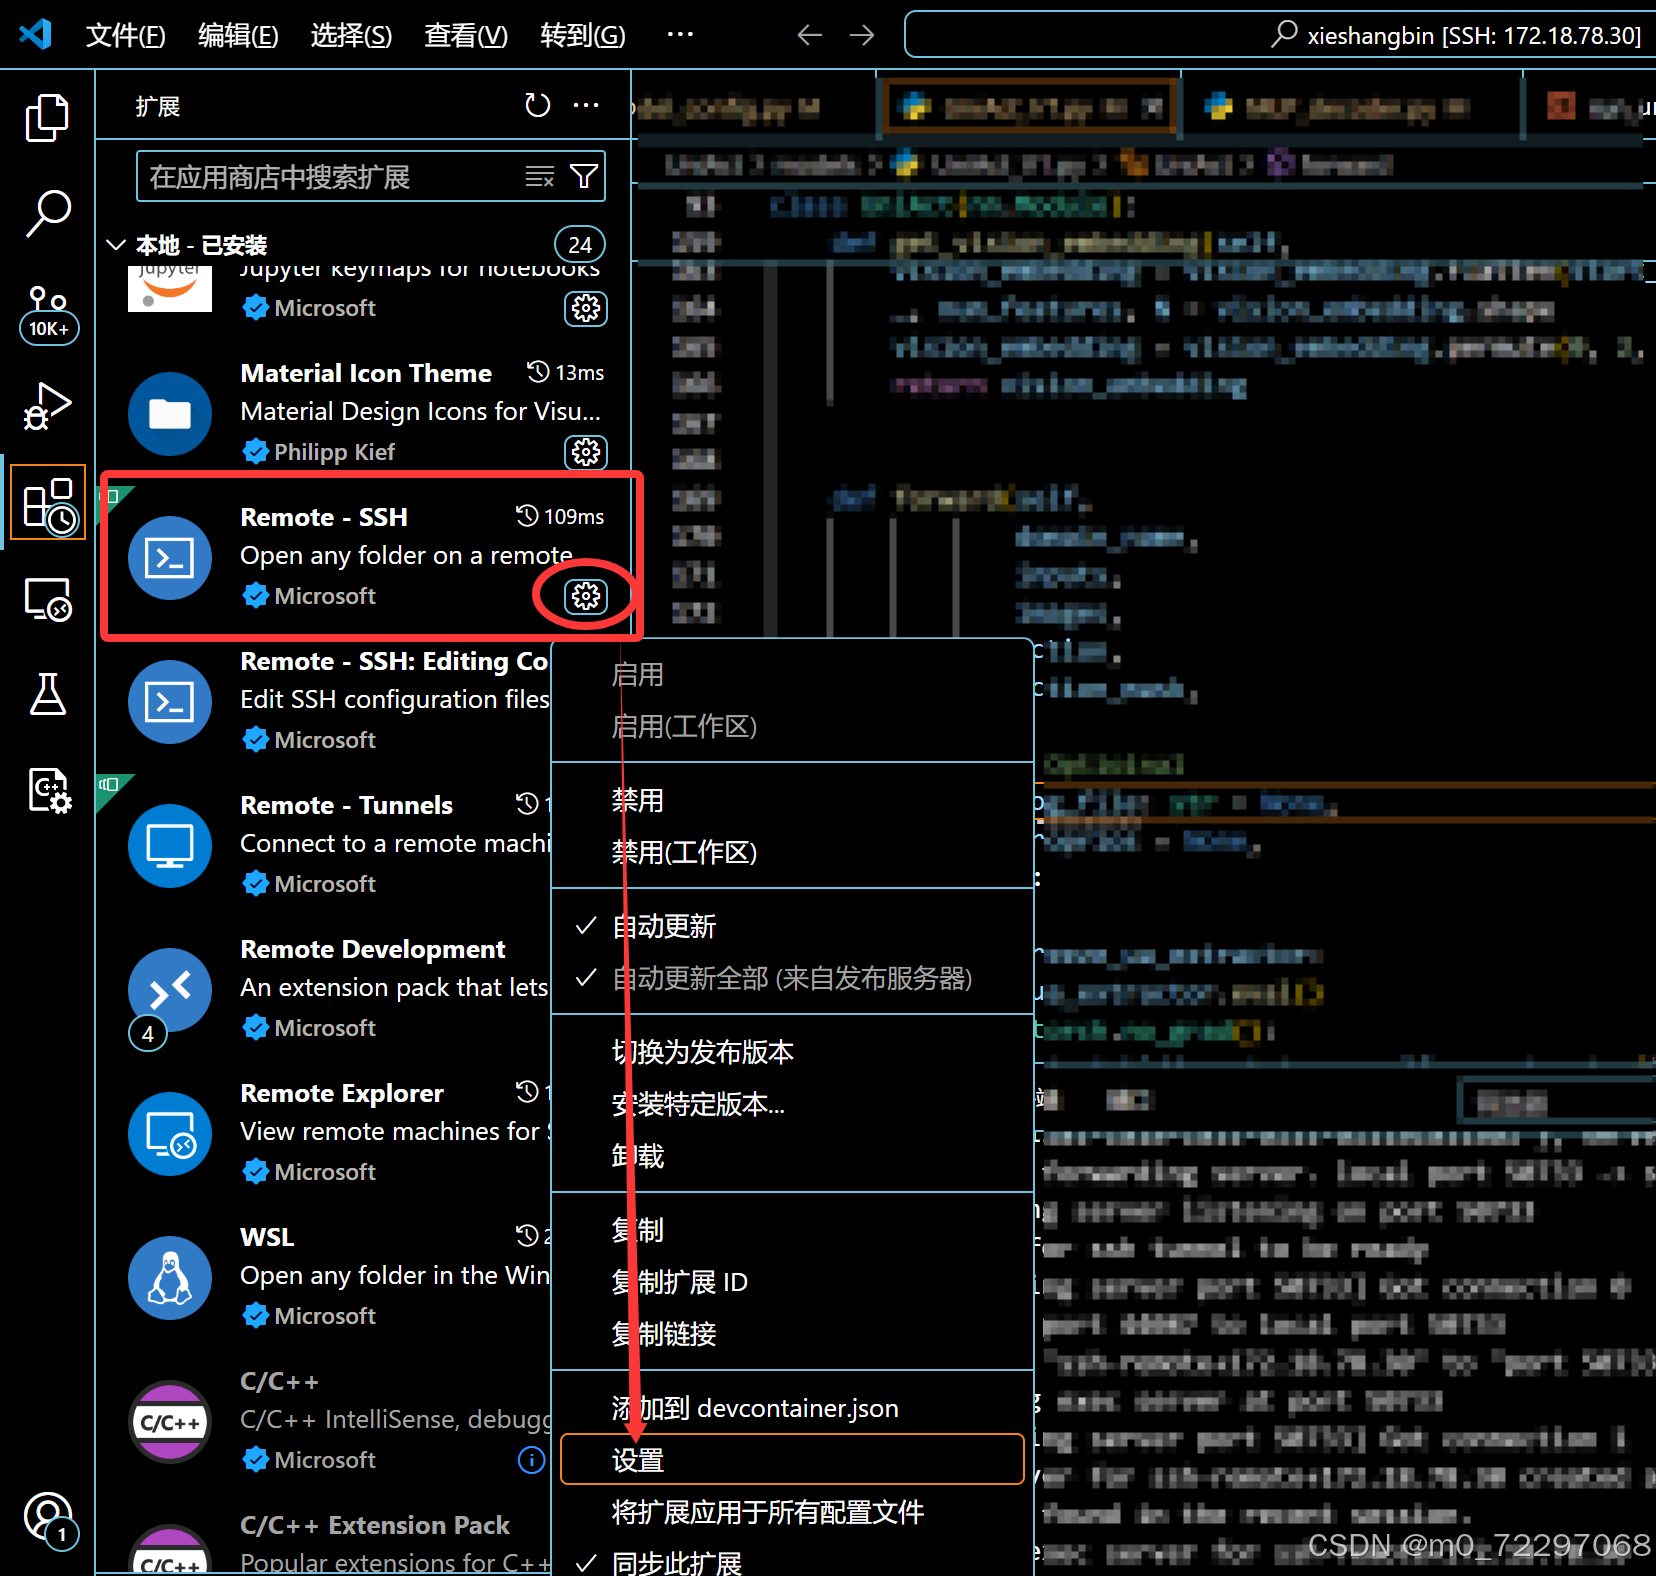Click WSL penguin extension icon

(170, 1278)
